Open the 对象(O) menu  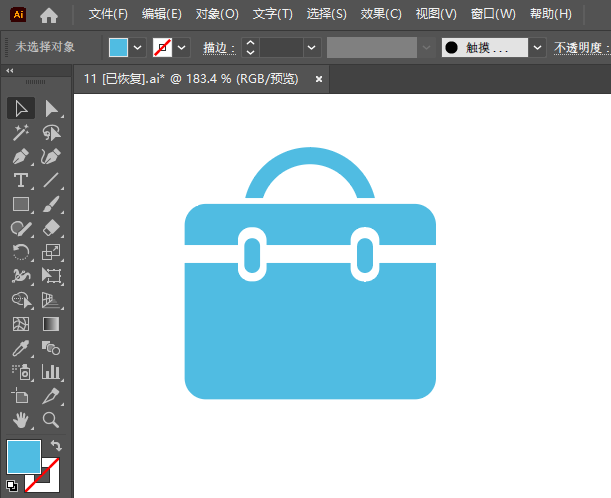pyautogui.click(x=217, y=14)
